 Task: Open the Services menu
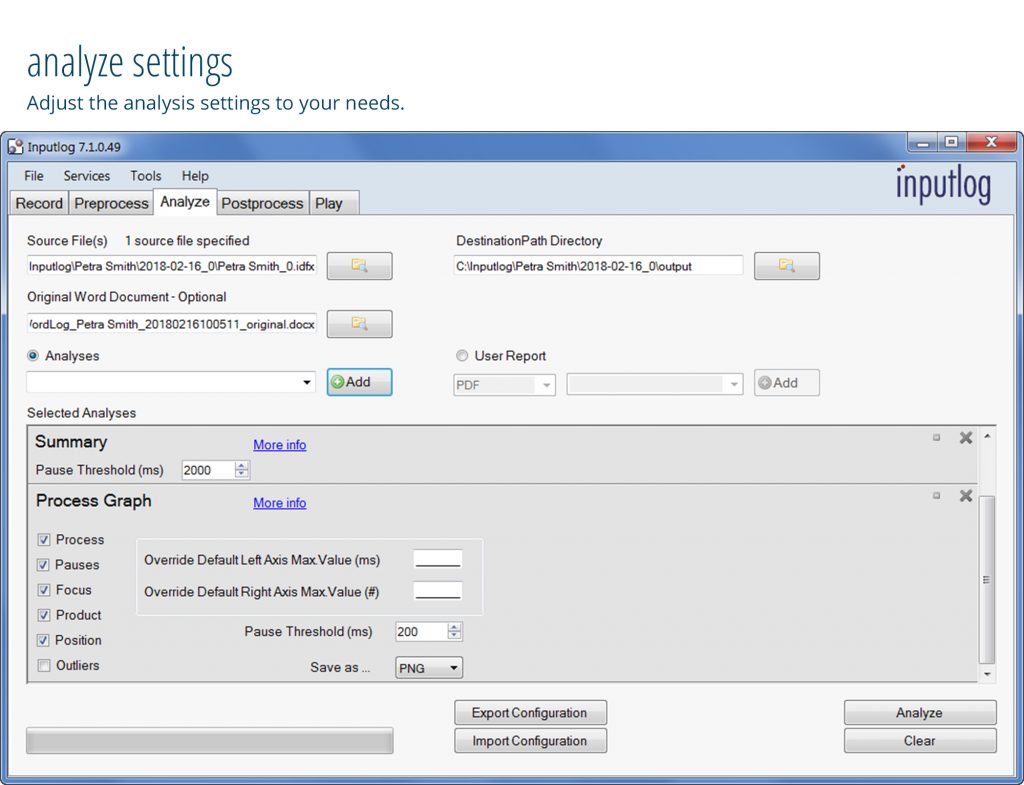[x=87, y=176]
